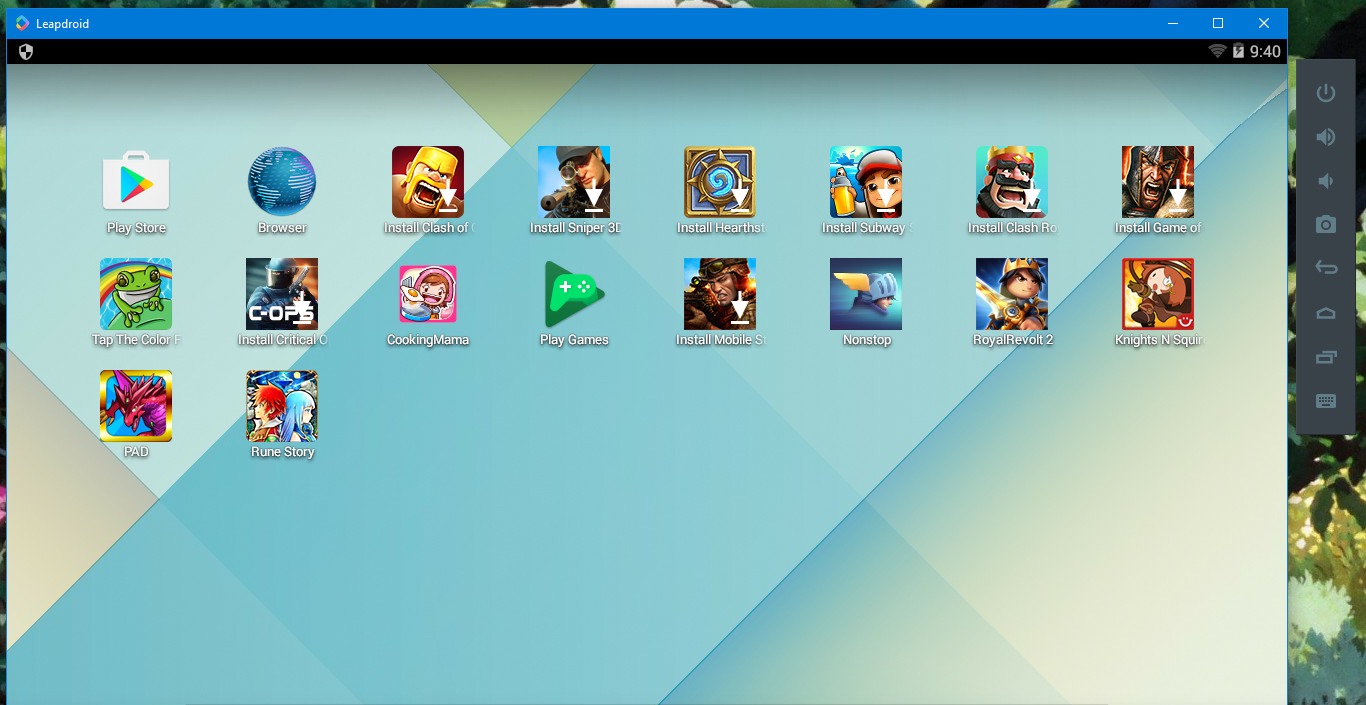Screen dimensions: 1366x705
Task: Toggle the on-screen keyboard from the sidebar
Action: 1325,400
